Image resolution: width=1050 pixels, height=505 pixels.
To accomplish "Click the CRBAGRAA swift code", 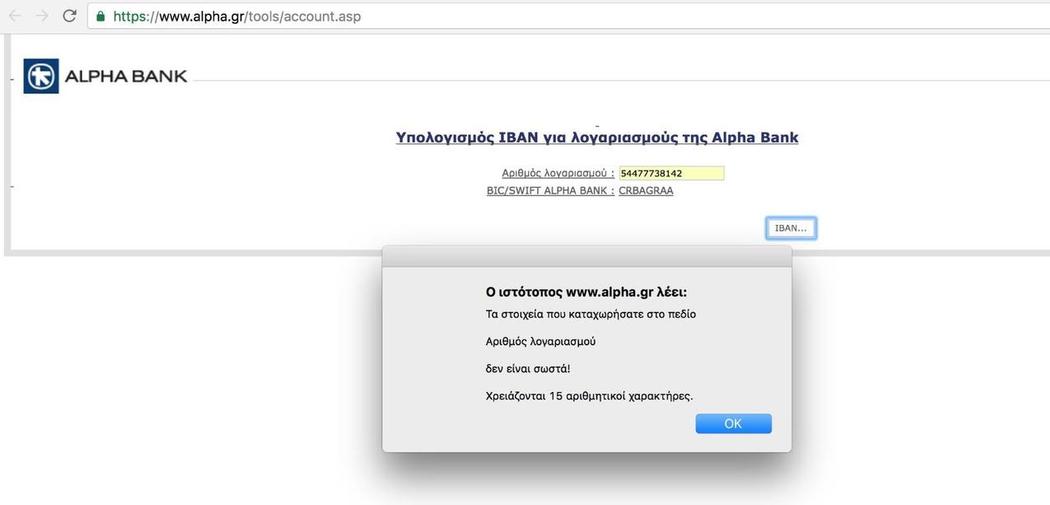I will 646,191.
